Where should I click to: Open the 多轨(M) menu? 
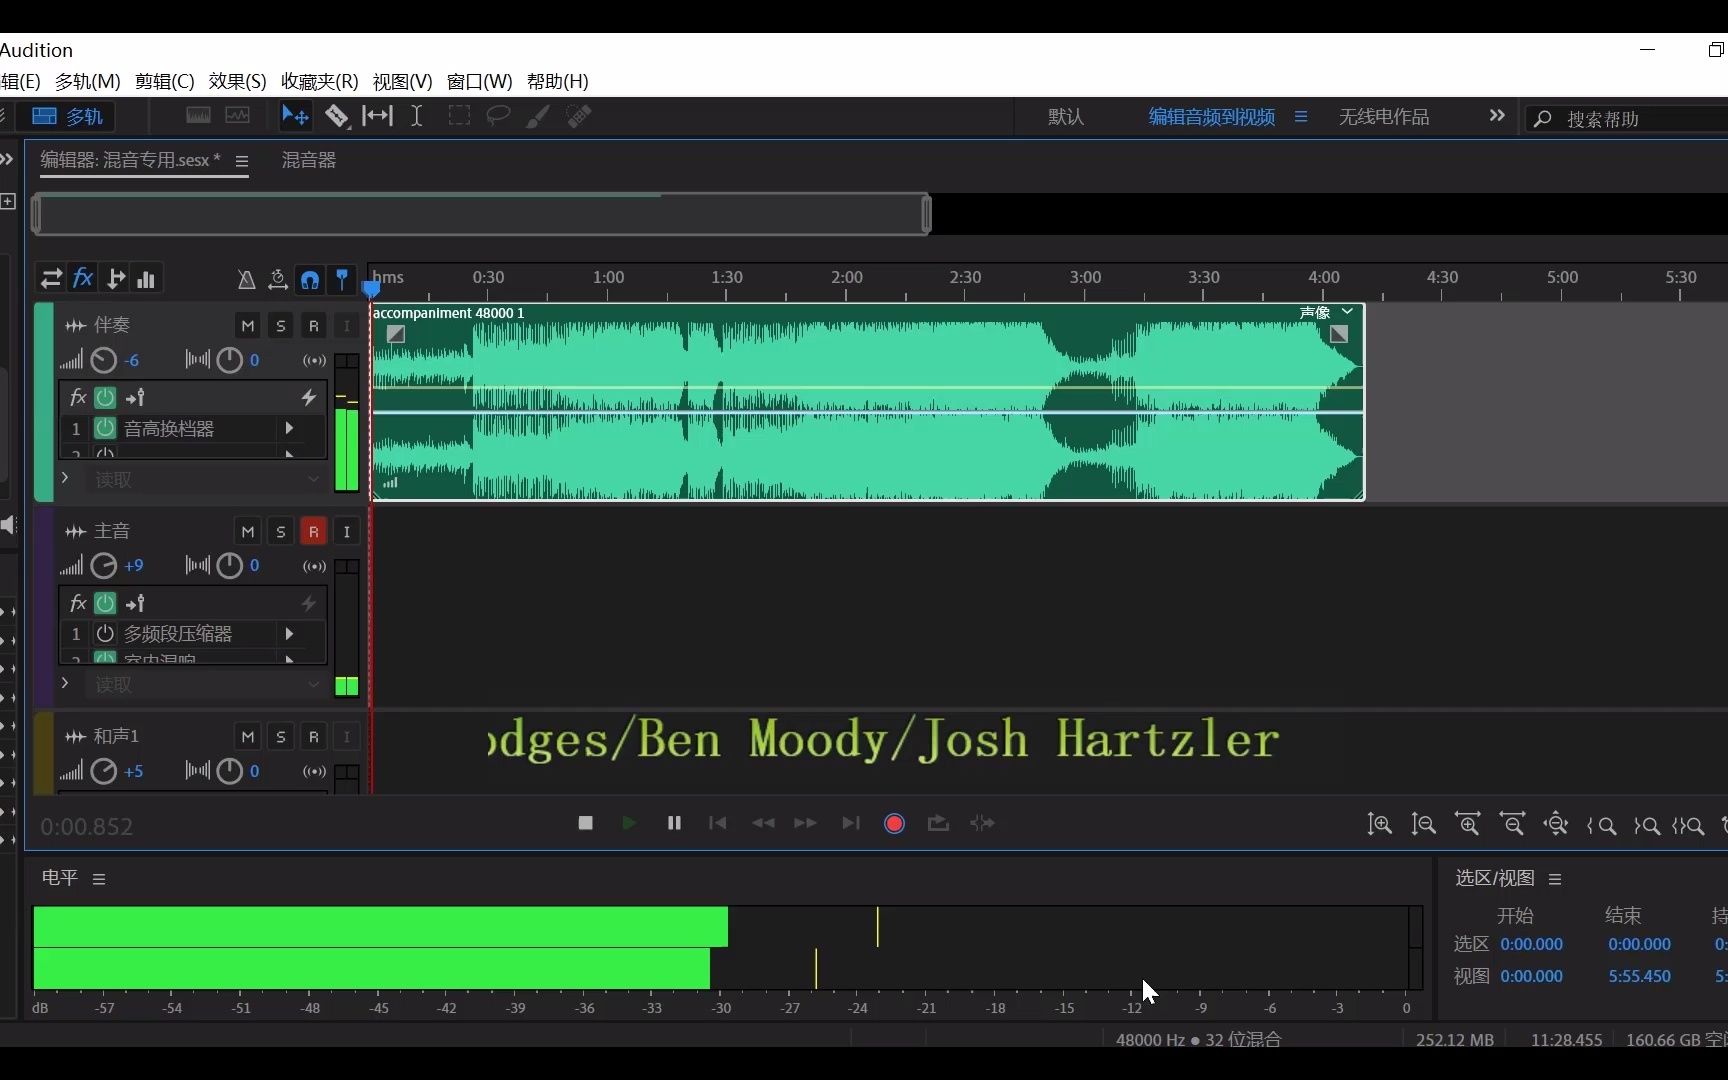pyautogui.click(x=88, y=82)
